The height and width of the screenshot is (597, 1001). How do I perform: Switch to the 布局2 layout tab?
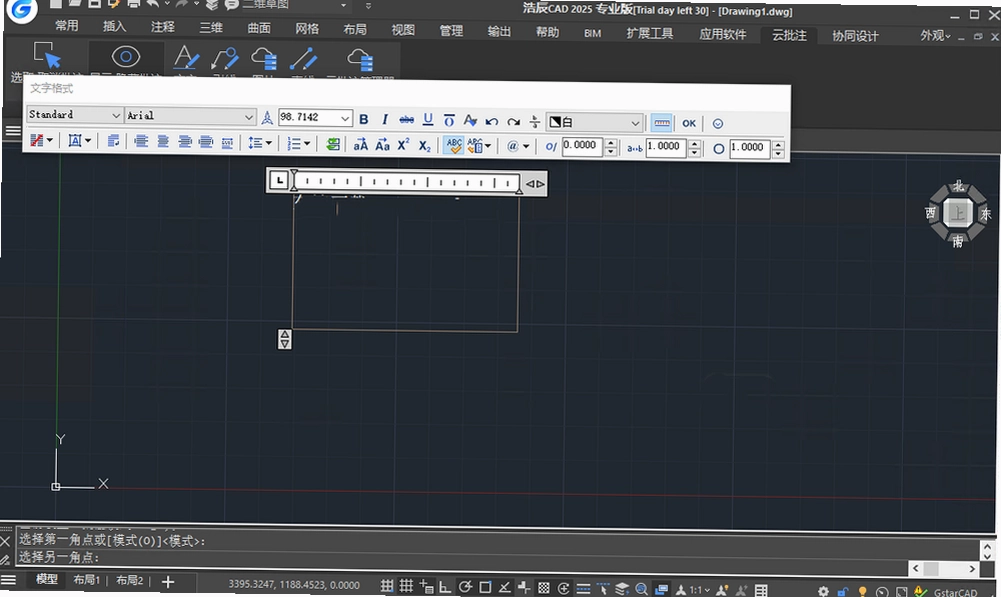click(130, 580)
